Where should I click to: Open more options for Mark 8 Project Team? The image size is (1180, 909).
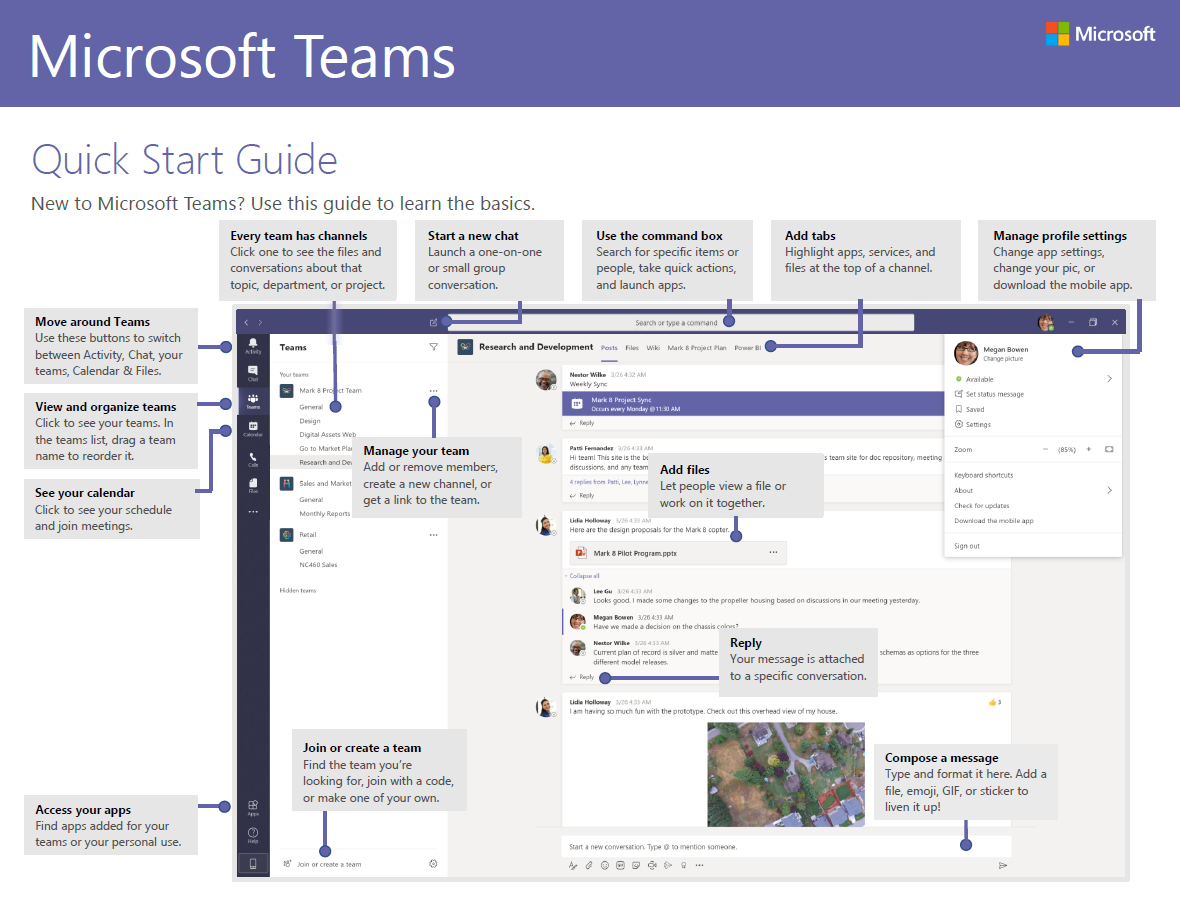point(433,390)
